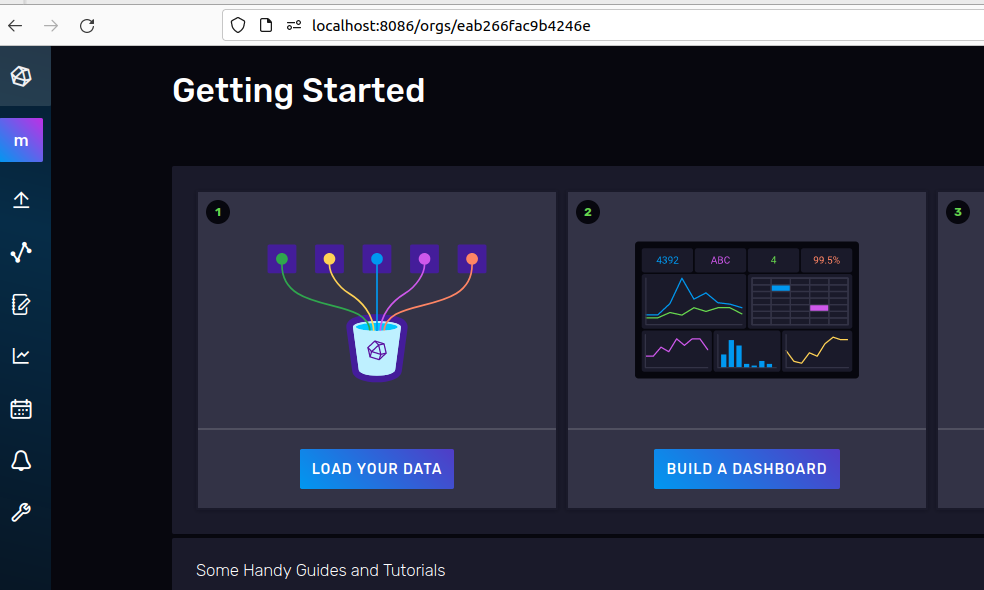The height and width of the screenshot is (590, 984).
Task: Open Tasks calendar icon in sidebar
Action: coord(21,409)
